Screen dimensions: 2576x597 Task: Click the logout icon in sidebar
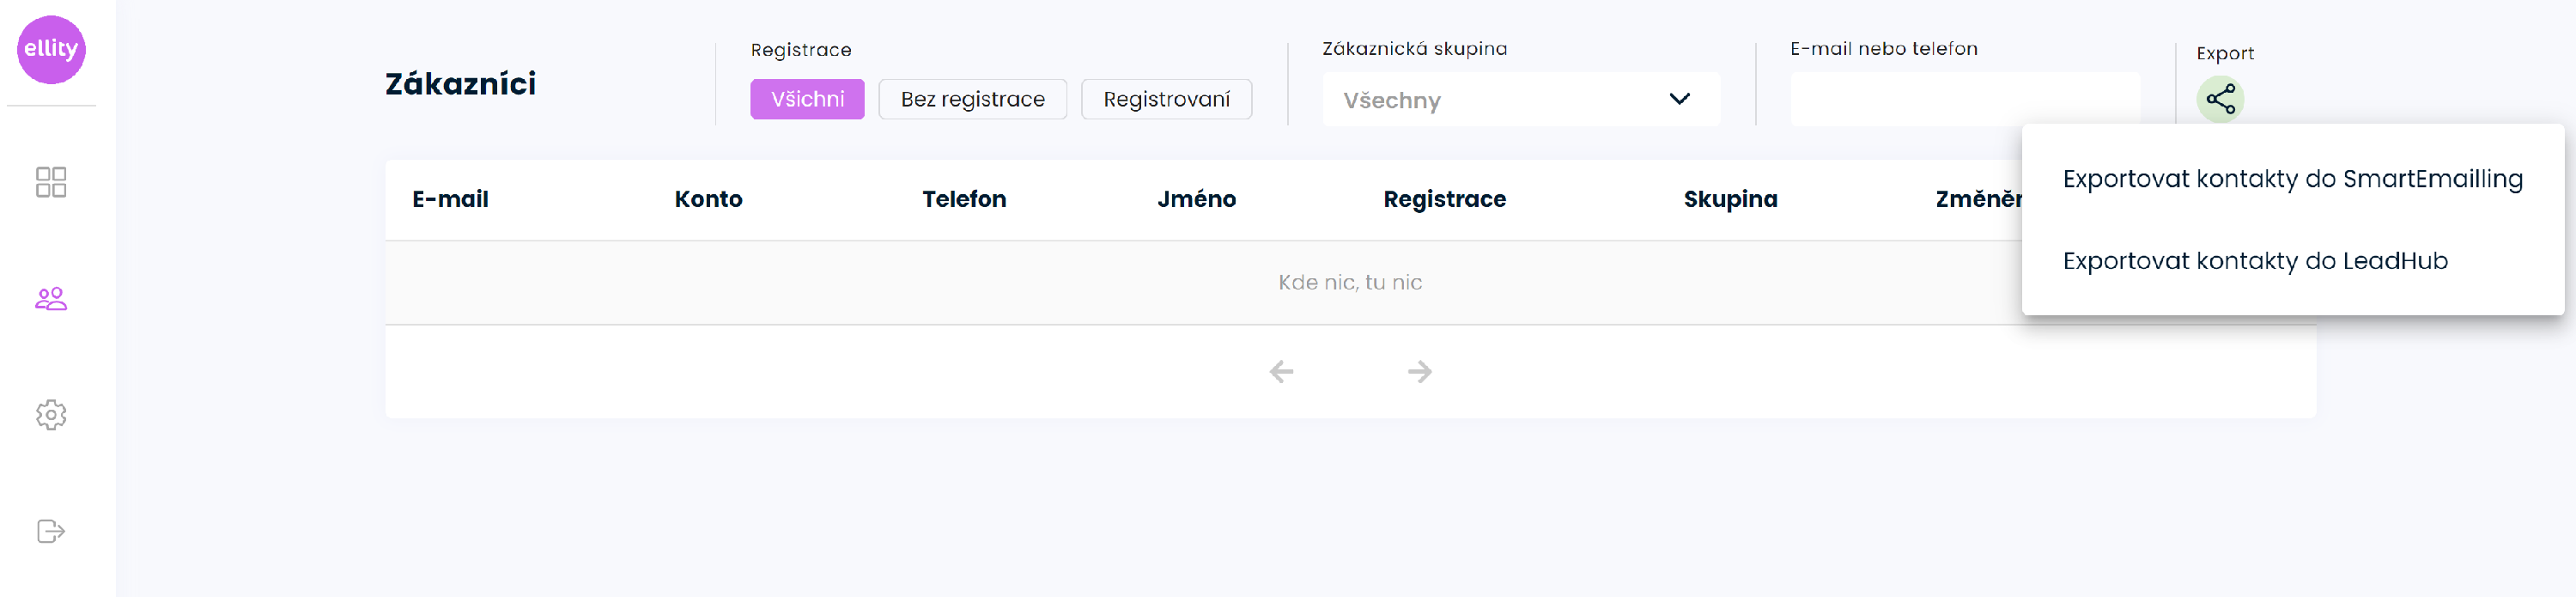pyautogui.click(x=51, y=531)
